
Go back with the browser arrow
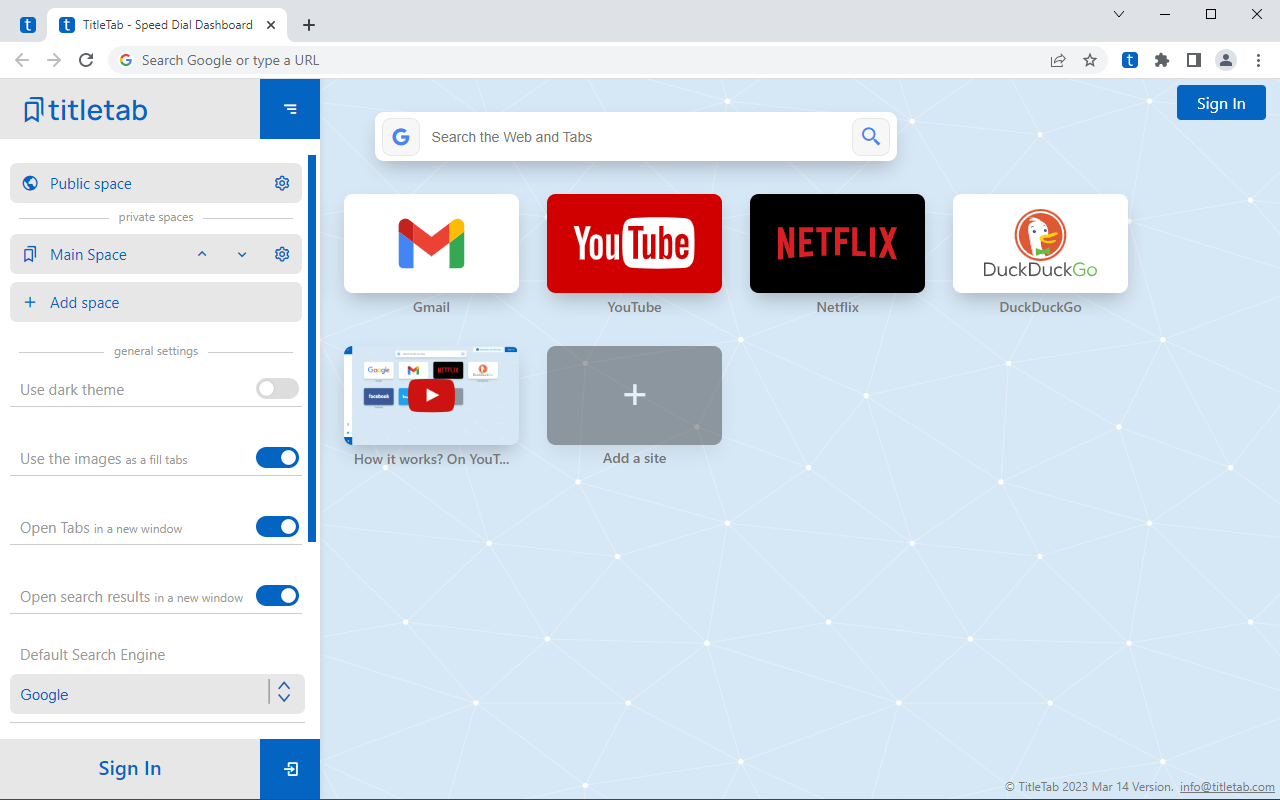click(x=22, y=60)
